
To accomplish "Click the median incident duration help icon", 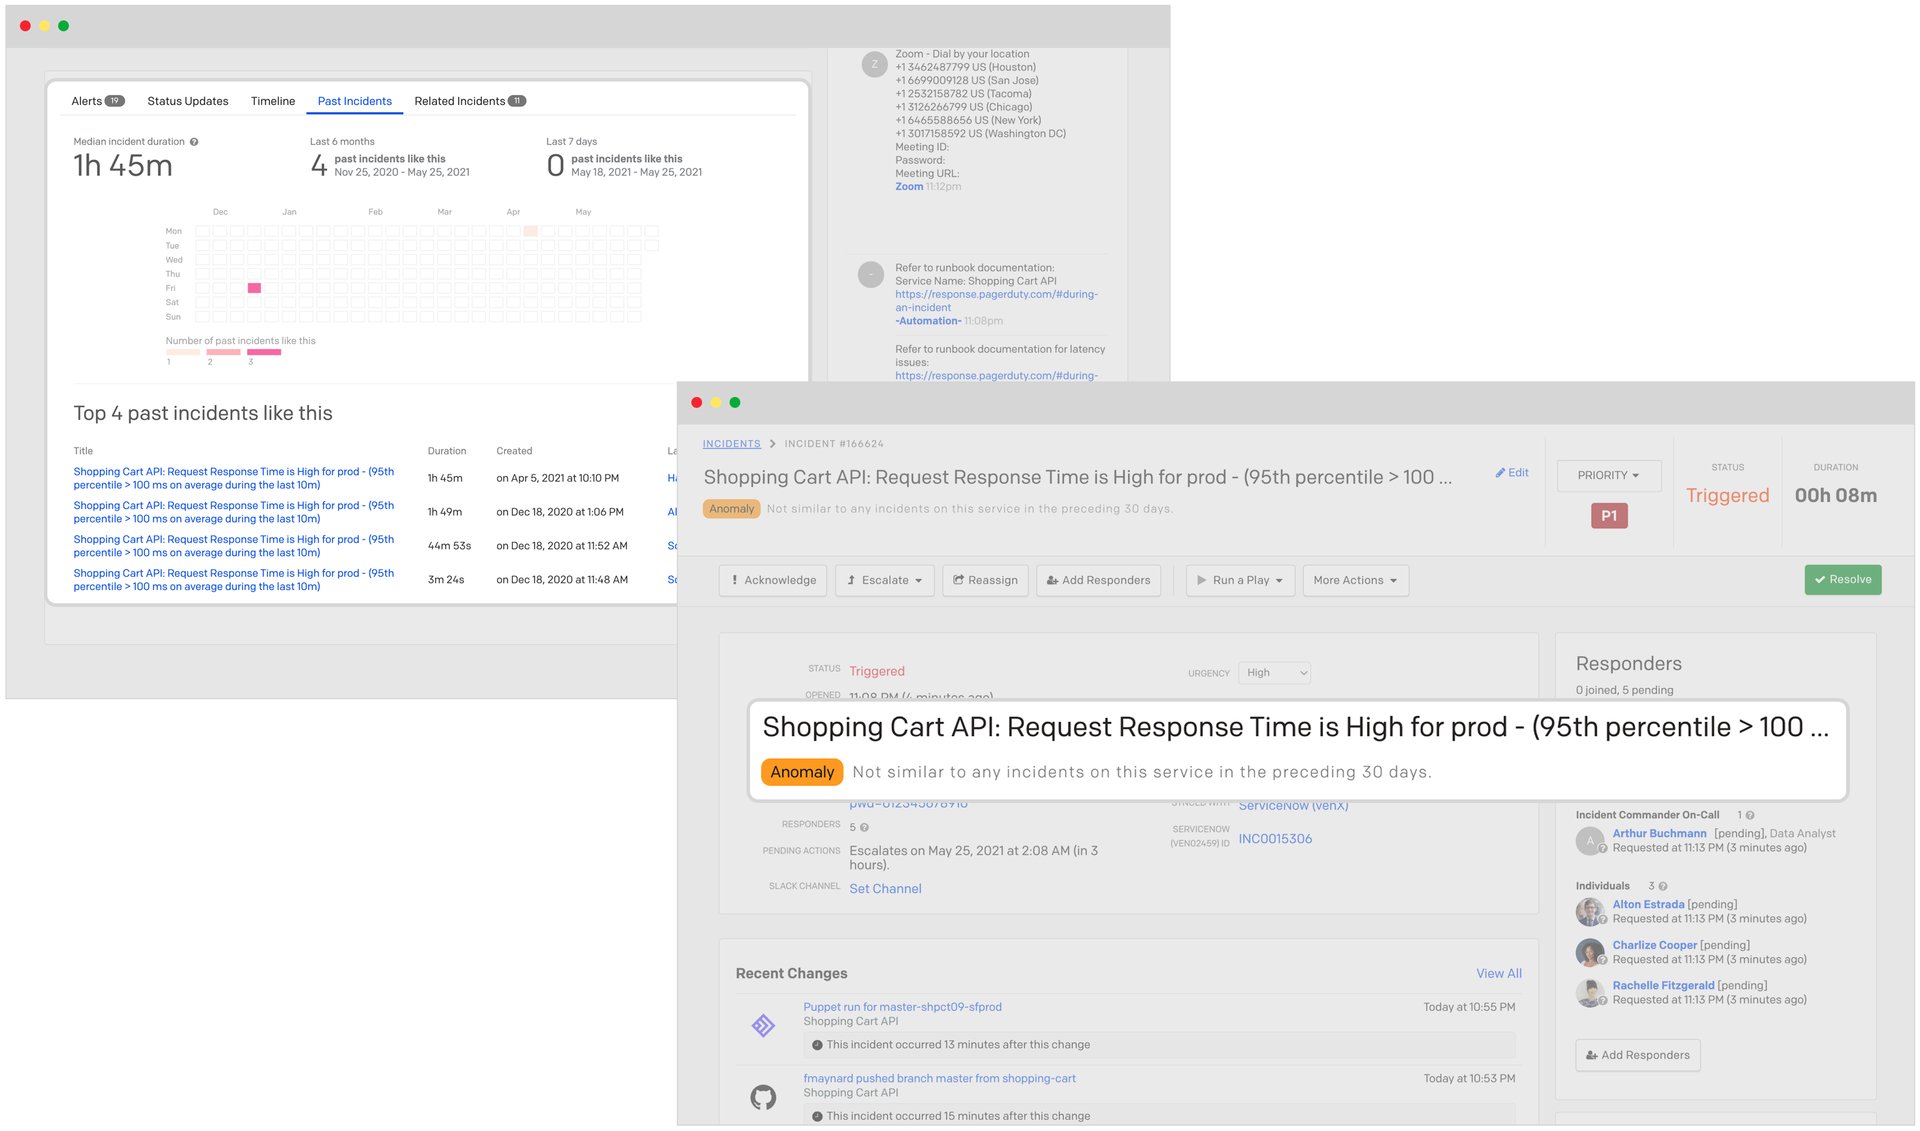I will click(194, 142).
